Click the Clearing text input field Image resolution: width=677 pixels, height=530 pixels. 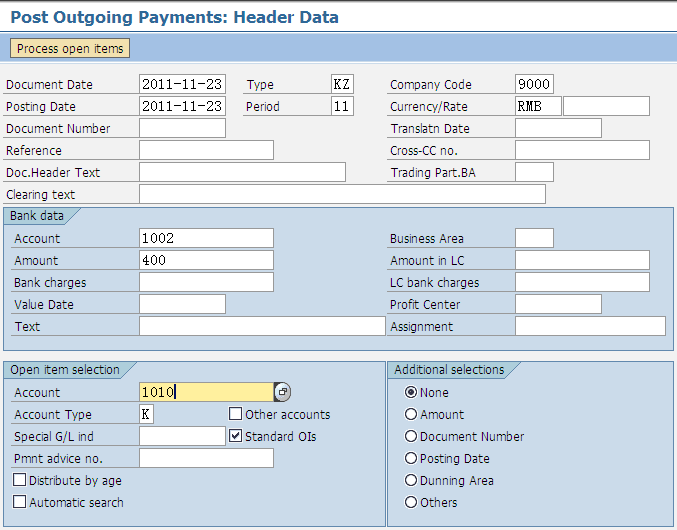pos(342,194)
